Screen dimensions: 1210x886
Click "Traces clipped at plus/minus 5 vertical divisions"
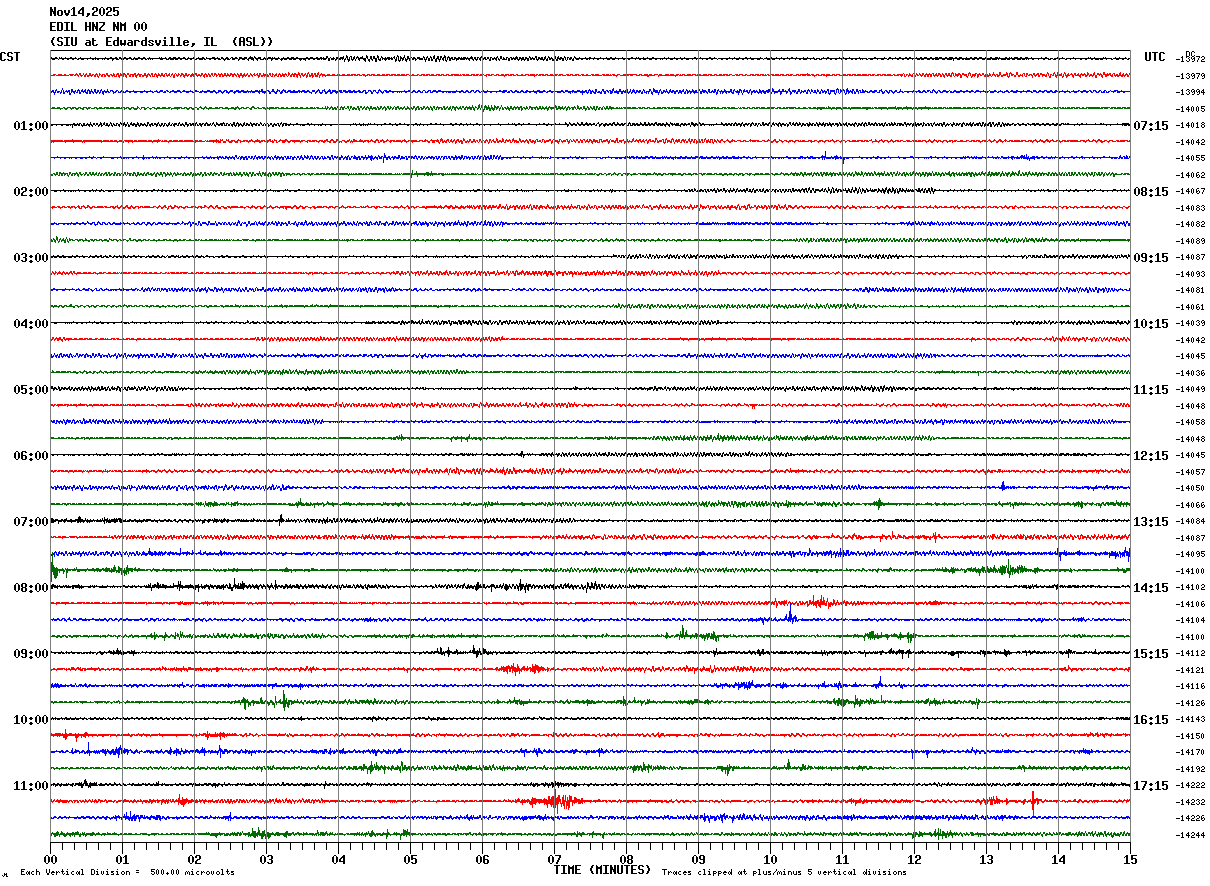[x=784, y=873]
